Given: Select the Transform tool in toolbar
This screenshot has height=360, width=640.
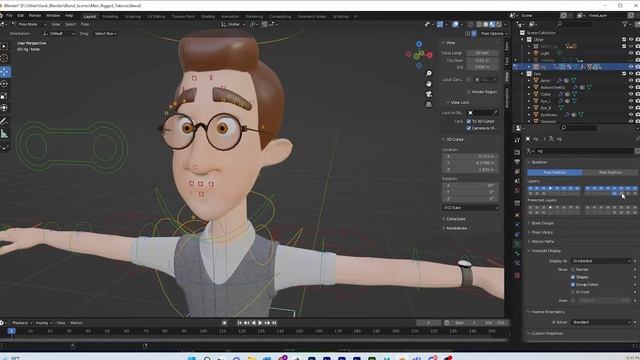Looking at the screenshot, I should (x=4, y=108).
